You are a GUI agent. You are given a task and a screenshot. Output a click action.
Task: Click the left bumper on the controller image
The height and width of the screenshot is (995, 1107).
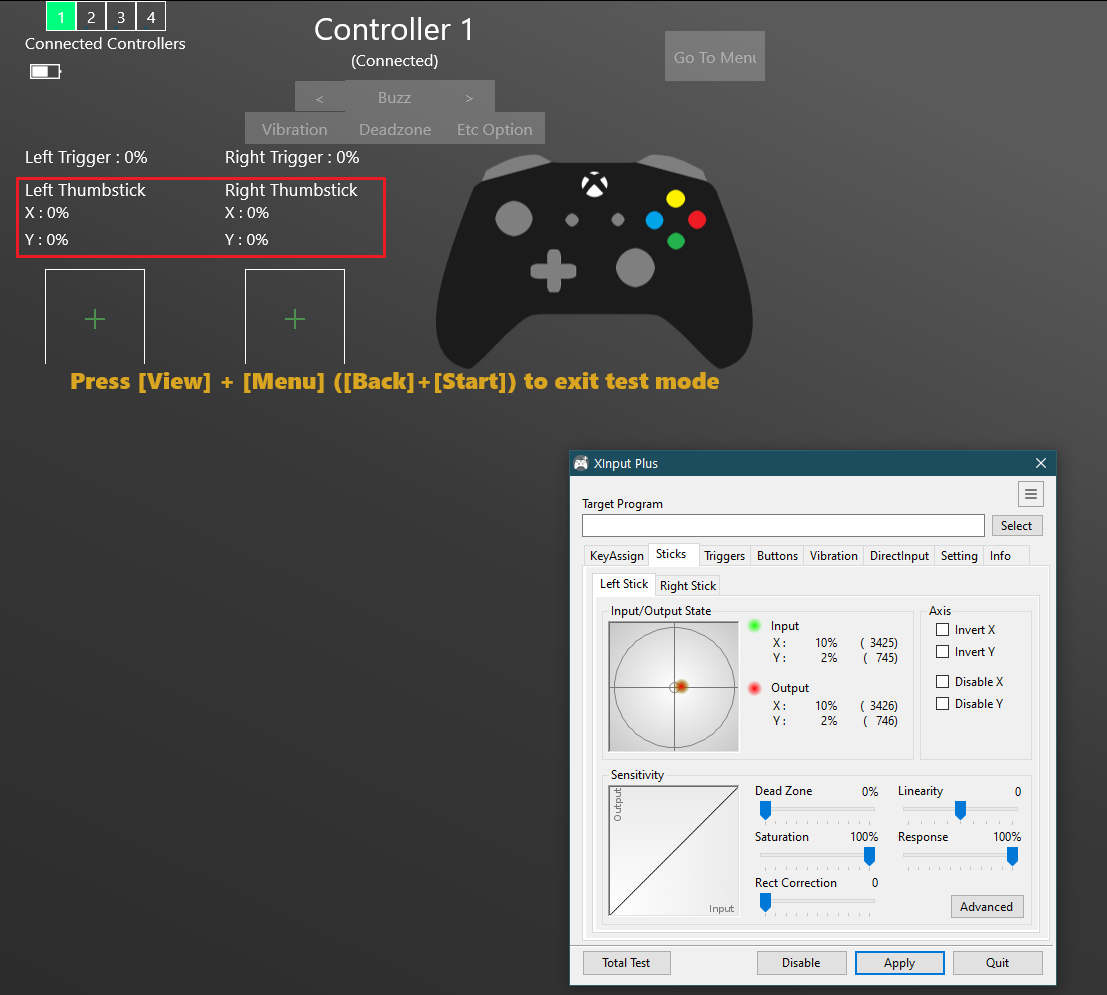(517, 168)
